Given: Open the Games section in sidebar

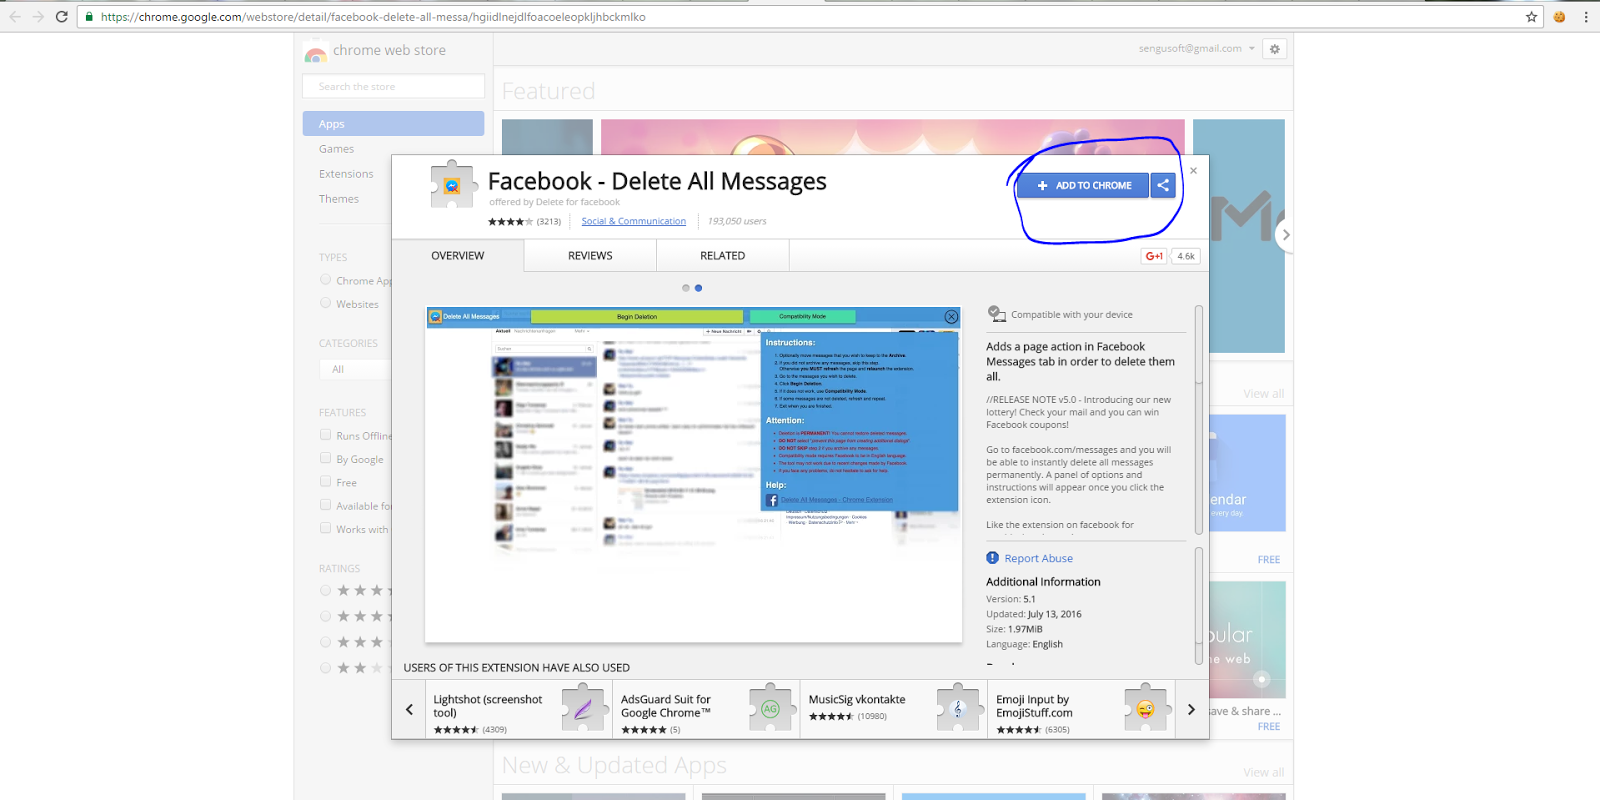Looking at the screenshot, I should (337, 149).
